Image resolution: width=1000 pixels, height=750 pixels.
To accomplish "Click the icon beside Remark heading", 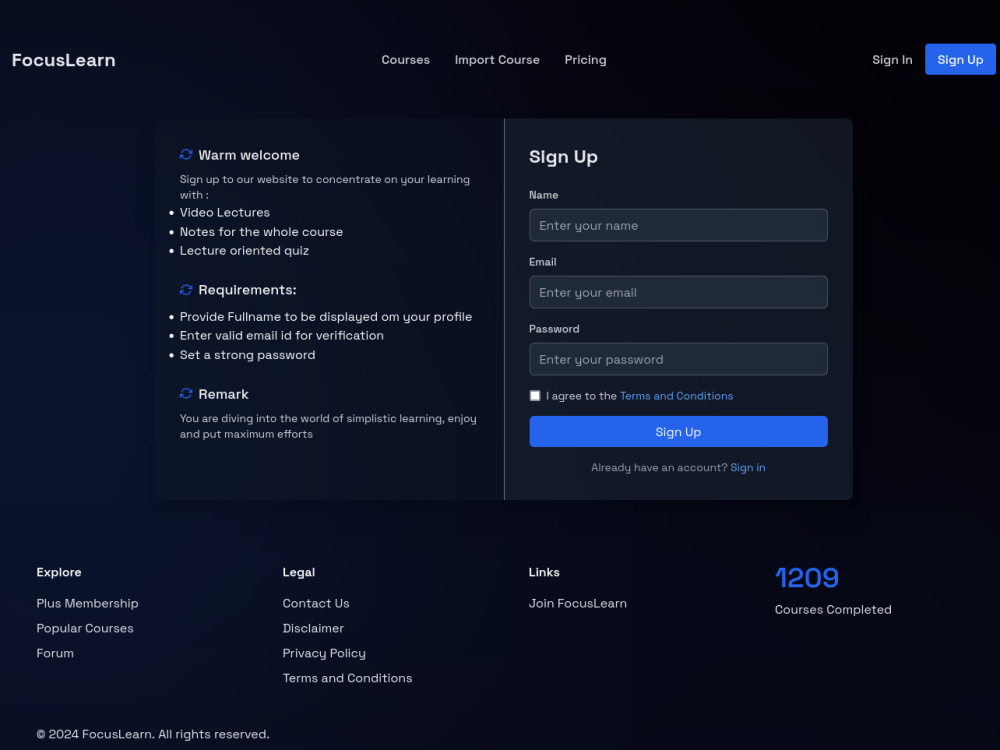I will (186, 394).
